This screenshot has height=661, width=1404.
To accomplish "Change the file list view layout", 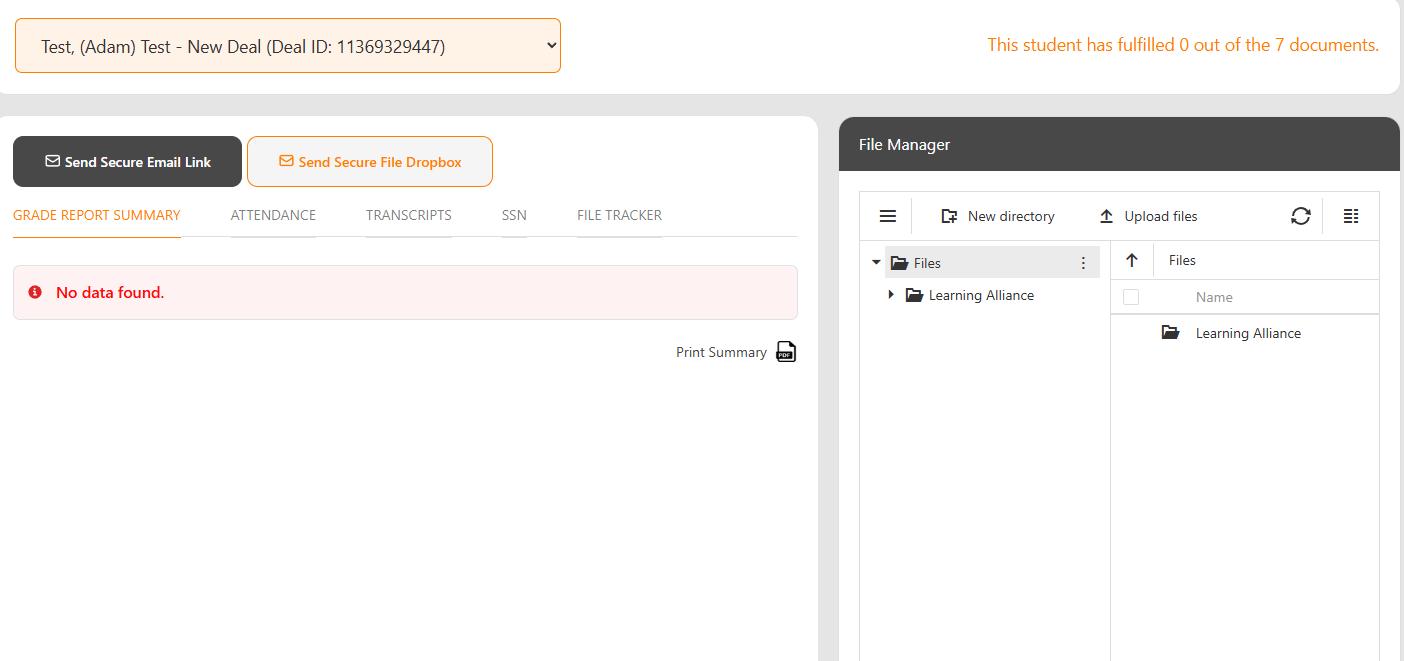I will (x=1351, y=216).
